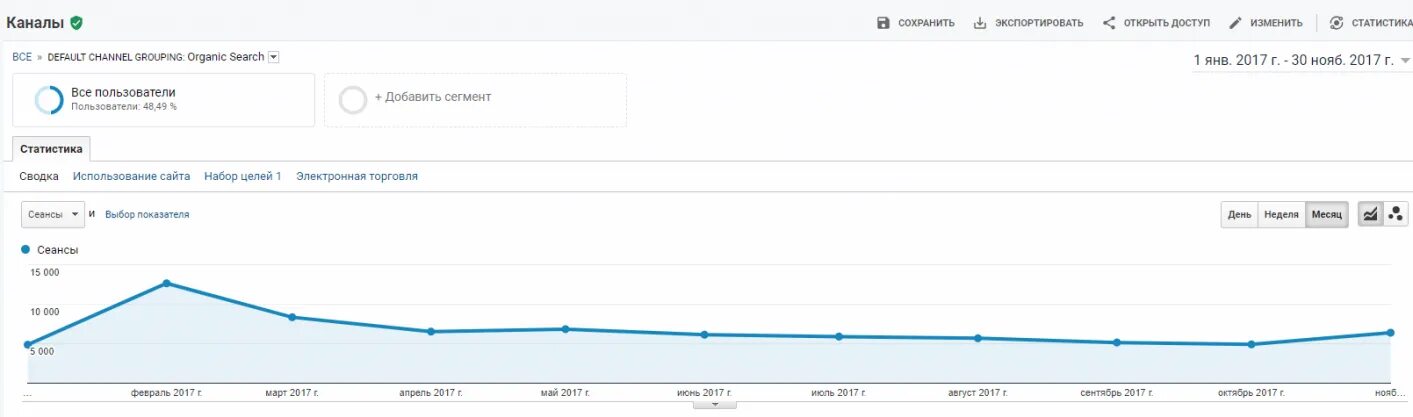
Task: Click the 10 000 axis label
Action: coord(43,311)
